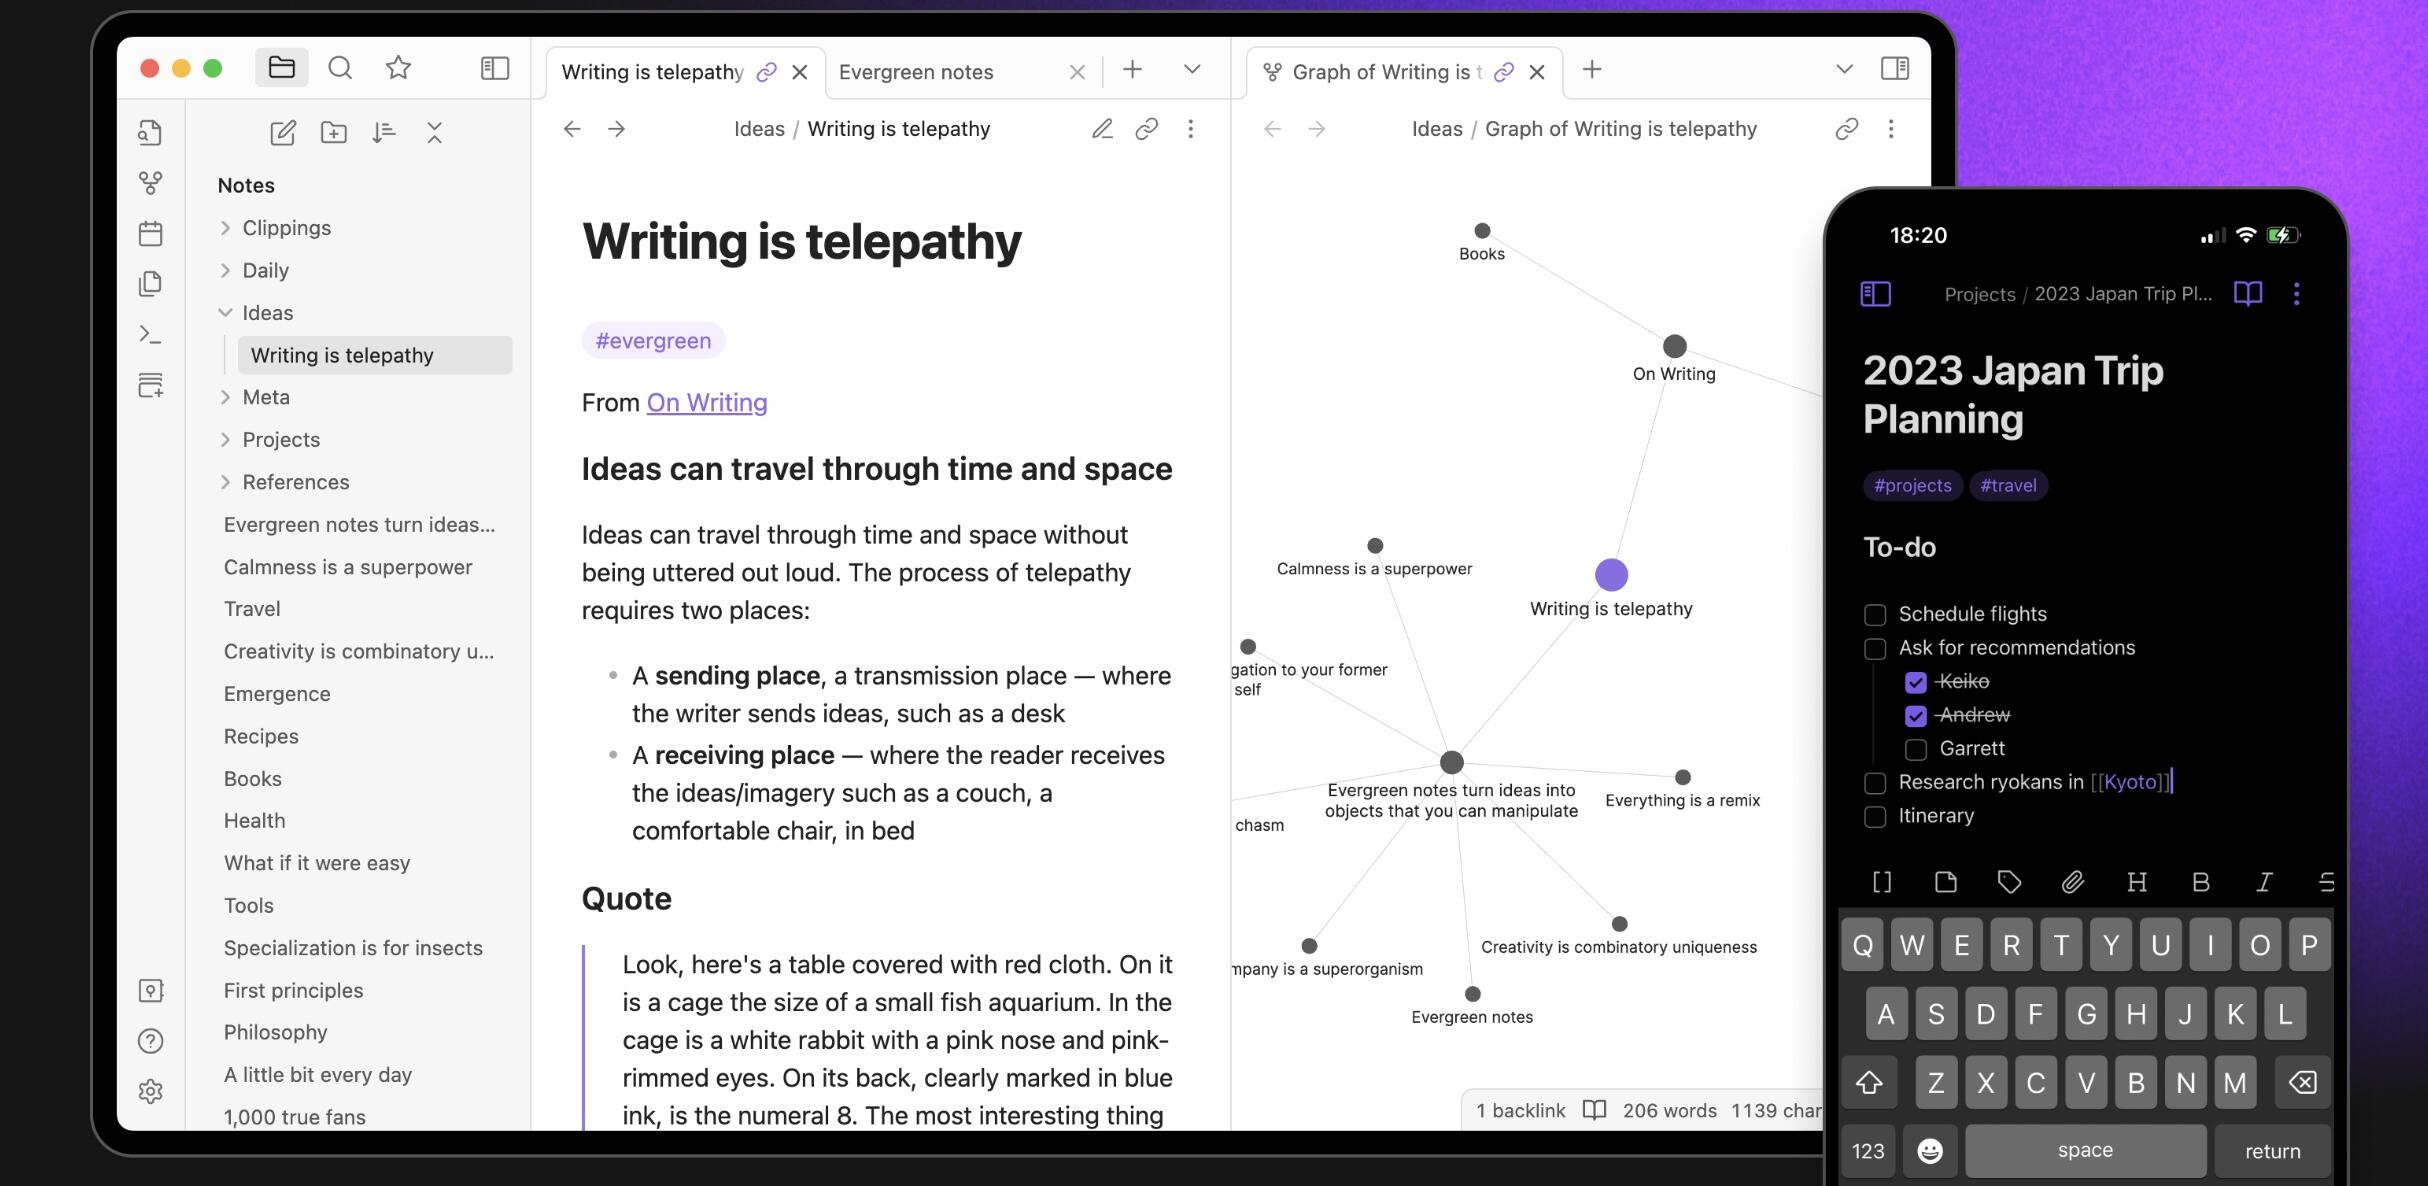Check the Schedule flights checkbox
The height and width of the screenshot is (1186, 2428).
pos(1875,615)
